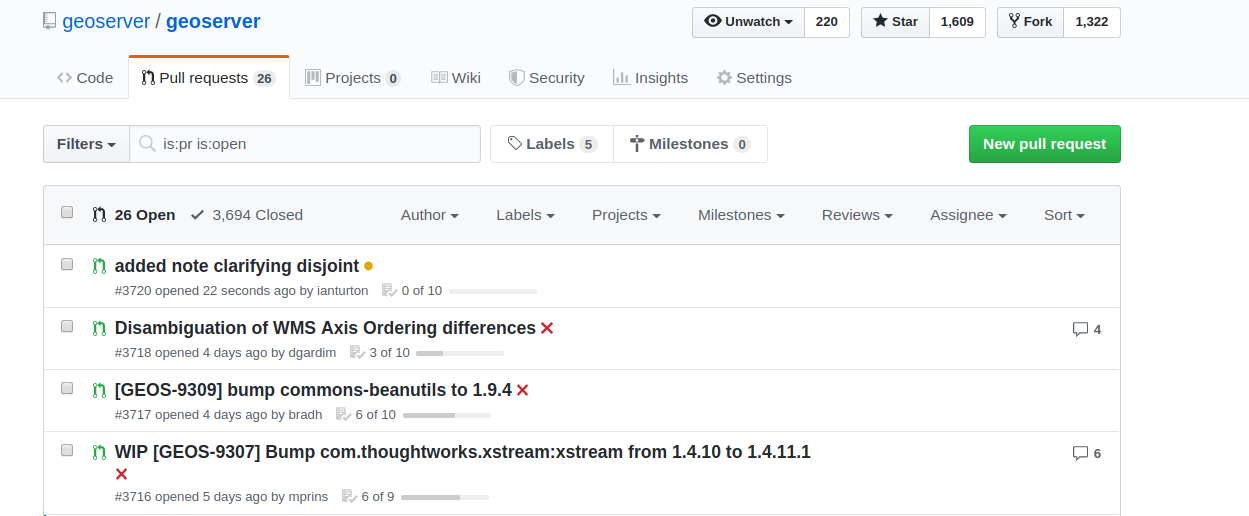View the 1,322 forks count
The width and height of the screenshot is (1249, 516).
1091,22
